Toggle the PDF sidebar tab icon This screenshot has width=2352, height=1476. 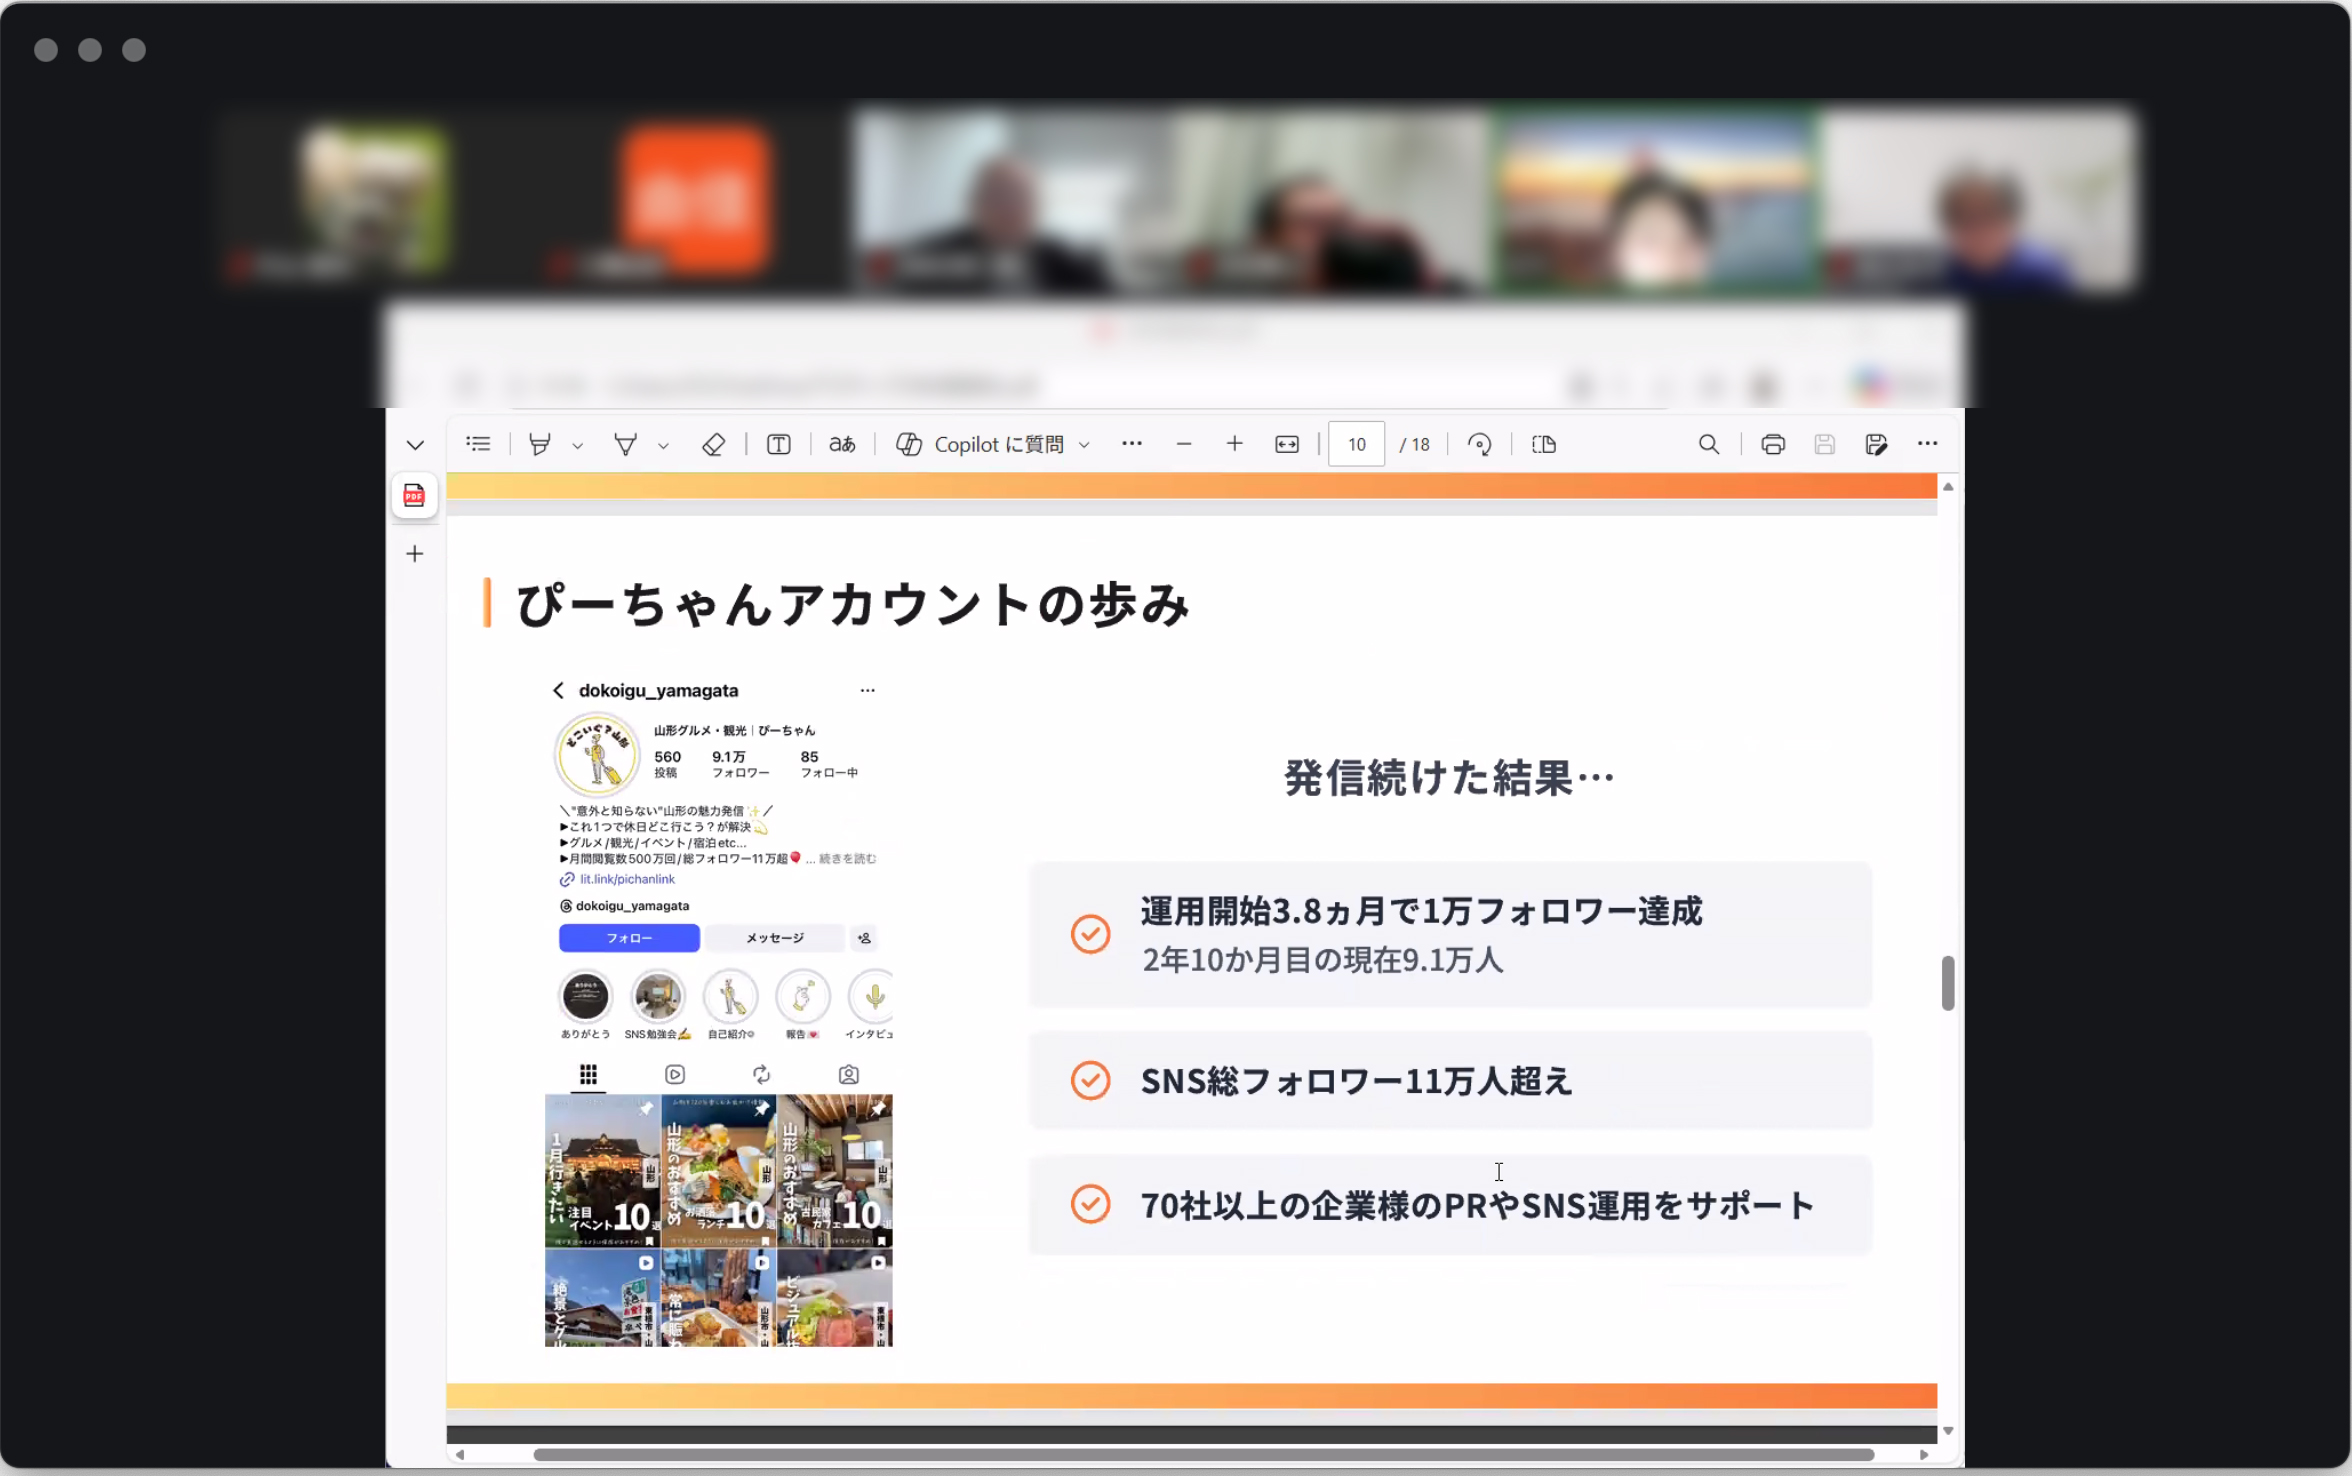(414, 495)
